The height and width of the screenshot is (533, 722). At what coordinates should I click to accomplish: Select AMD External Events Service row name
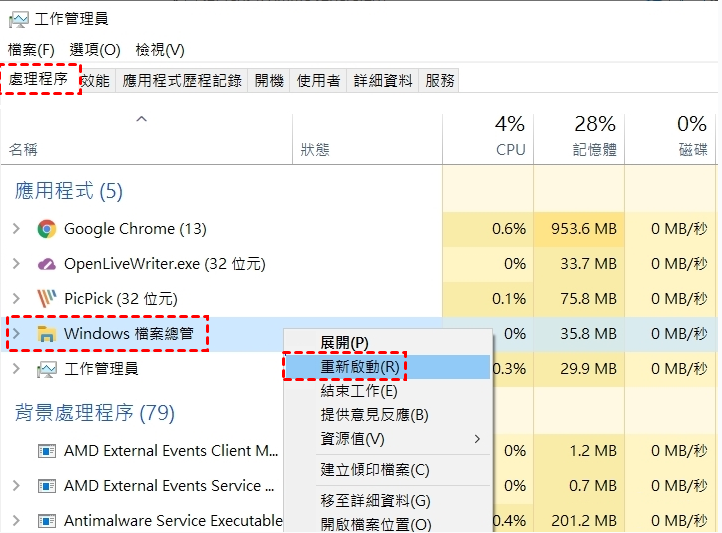tap(169, 486)
